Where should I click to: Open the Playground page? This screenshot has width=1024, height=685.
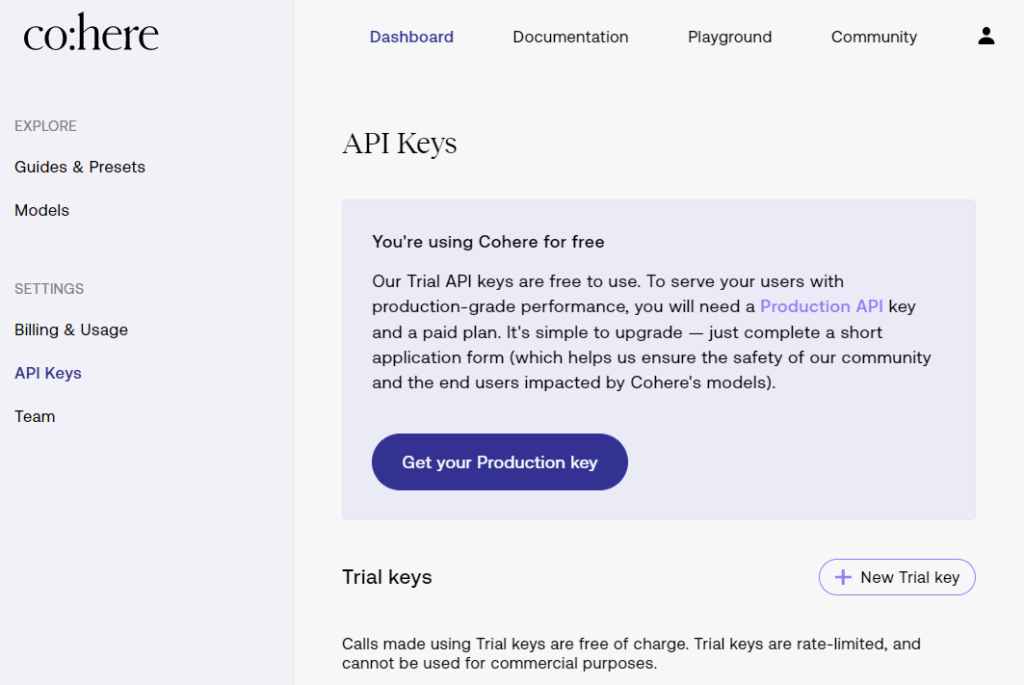click(x=729, y=37)
